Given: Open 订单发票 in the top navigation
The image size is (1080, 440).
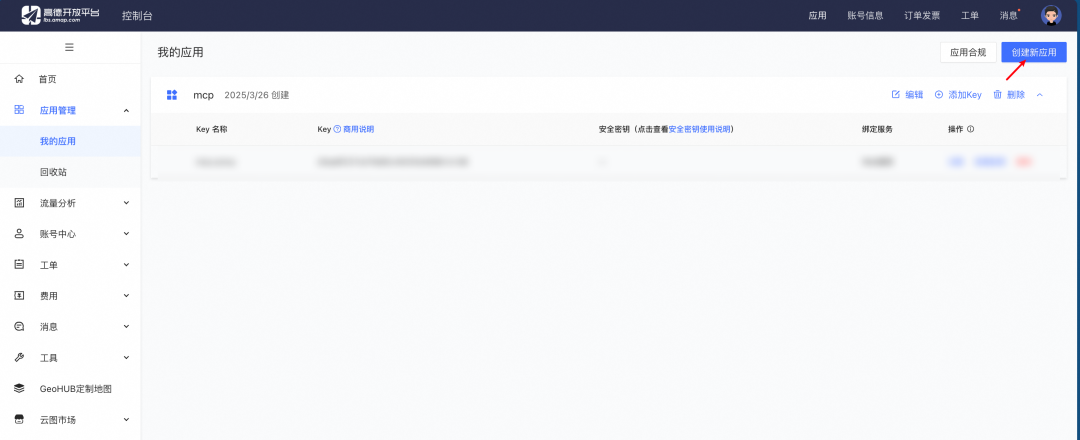Looking at the screenshot, I should point(922,15).
